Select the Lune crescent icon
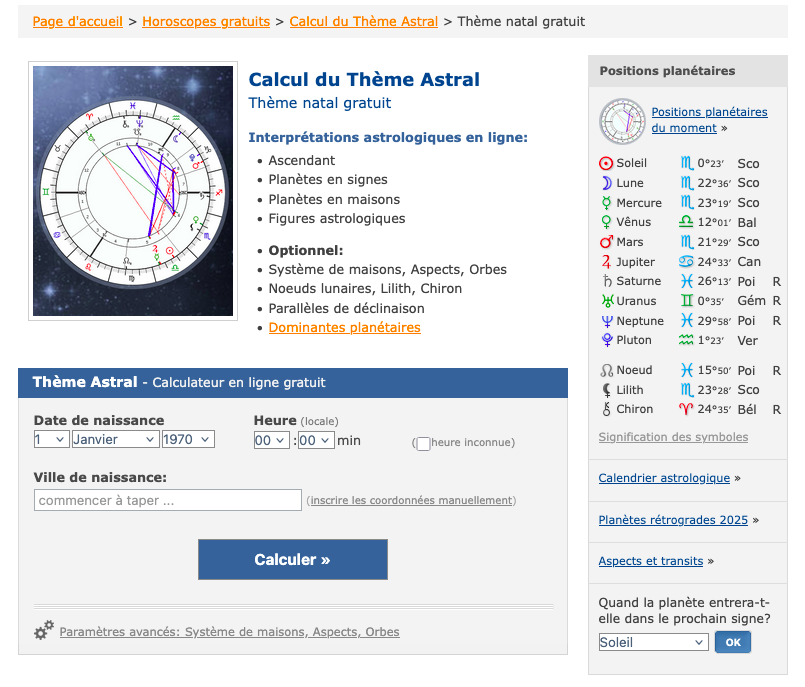This screenshot has width=805, height=687. [608, 182]
